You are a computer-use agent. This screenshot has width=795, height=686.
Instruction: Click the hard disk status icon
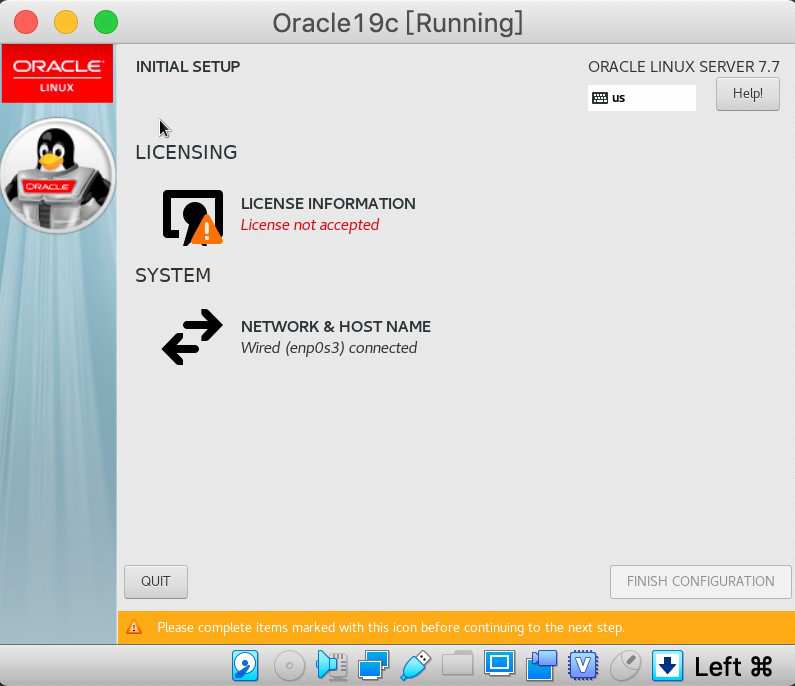point(245,665)
